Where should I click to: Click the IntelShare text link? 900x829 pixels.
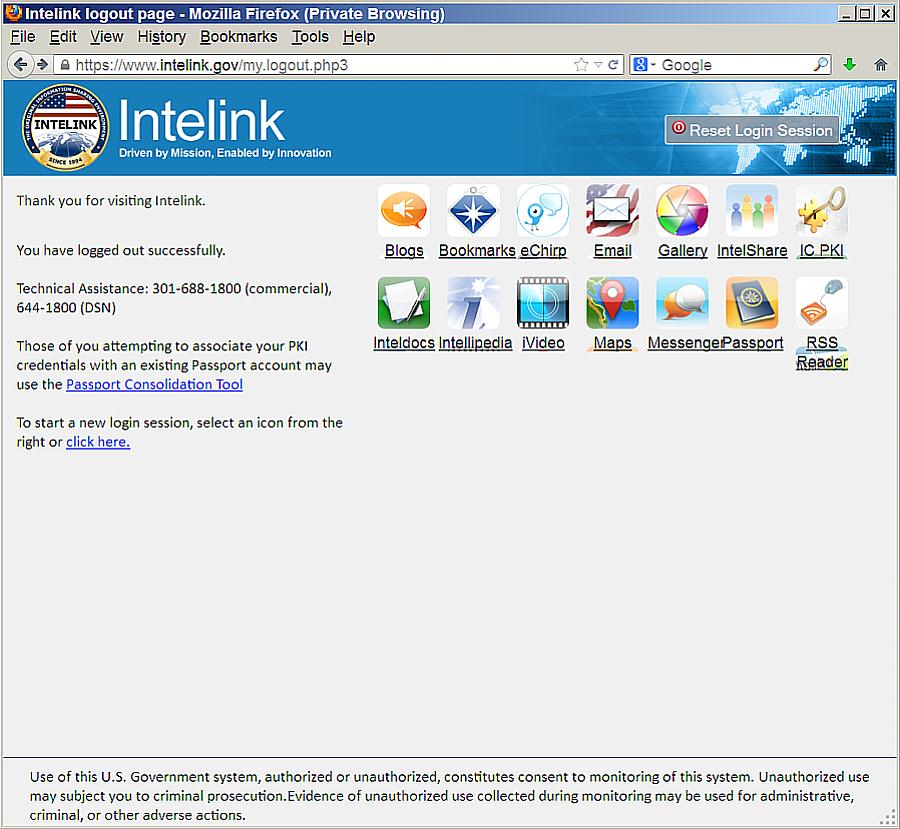pos(752,251)
